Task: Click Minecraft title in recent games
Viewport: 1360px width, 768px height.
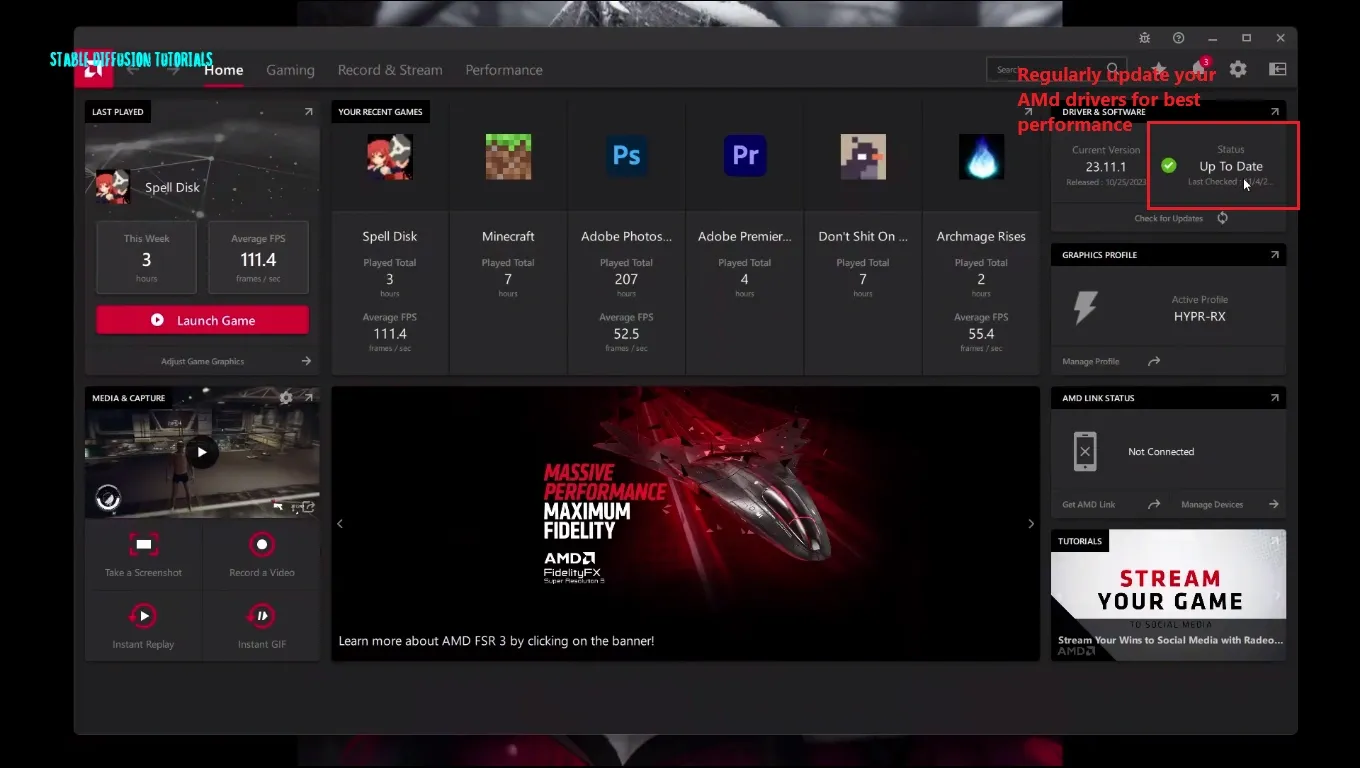Action: click(x=508, y=237)
